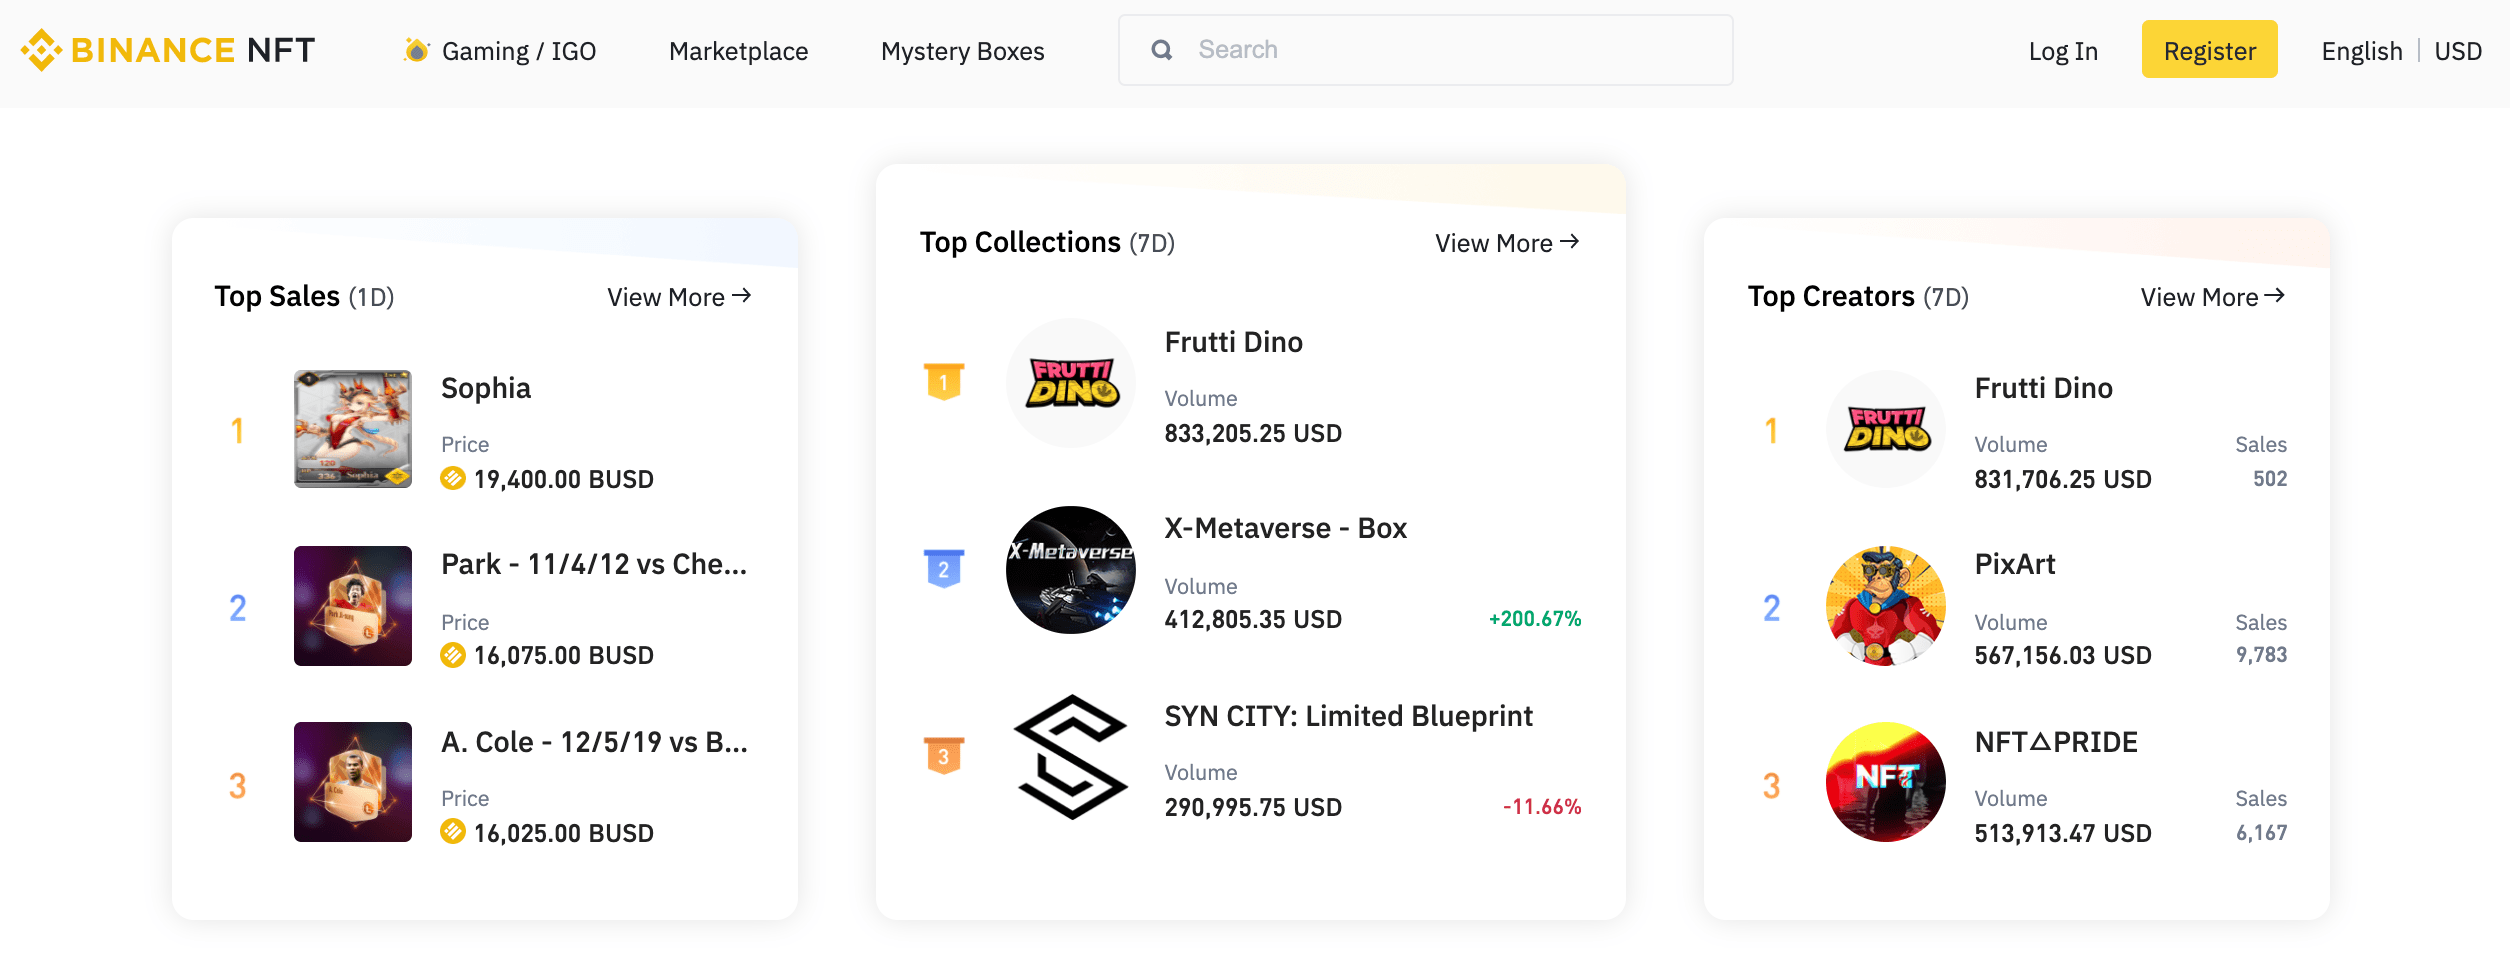Screen dimensions: 2510x956
Task: Click the 19,400.00 BUSD price
Action: tap(563, 479)
